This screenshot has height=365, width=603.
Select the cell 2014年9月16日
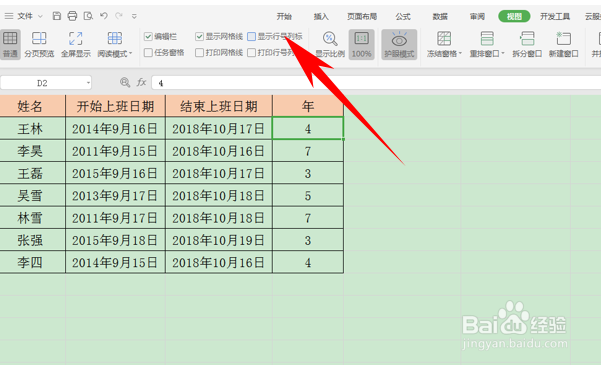[x=115, y=128]
